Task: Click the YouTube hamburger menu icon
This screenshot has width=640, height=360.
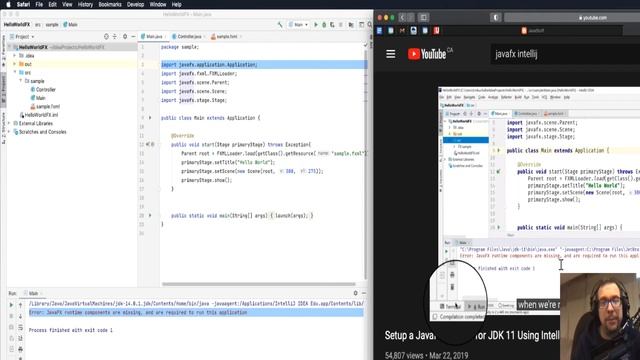Action: click(391, 54)
